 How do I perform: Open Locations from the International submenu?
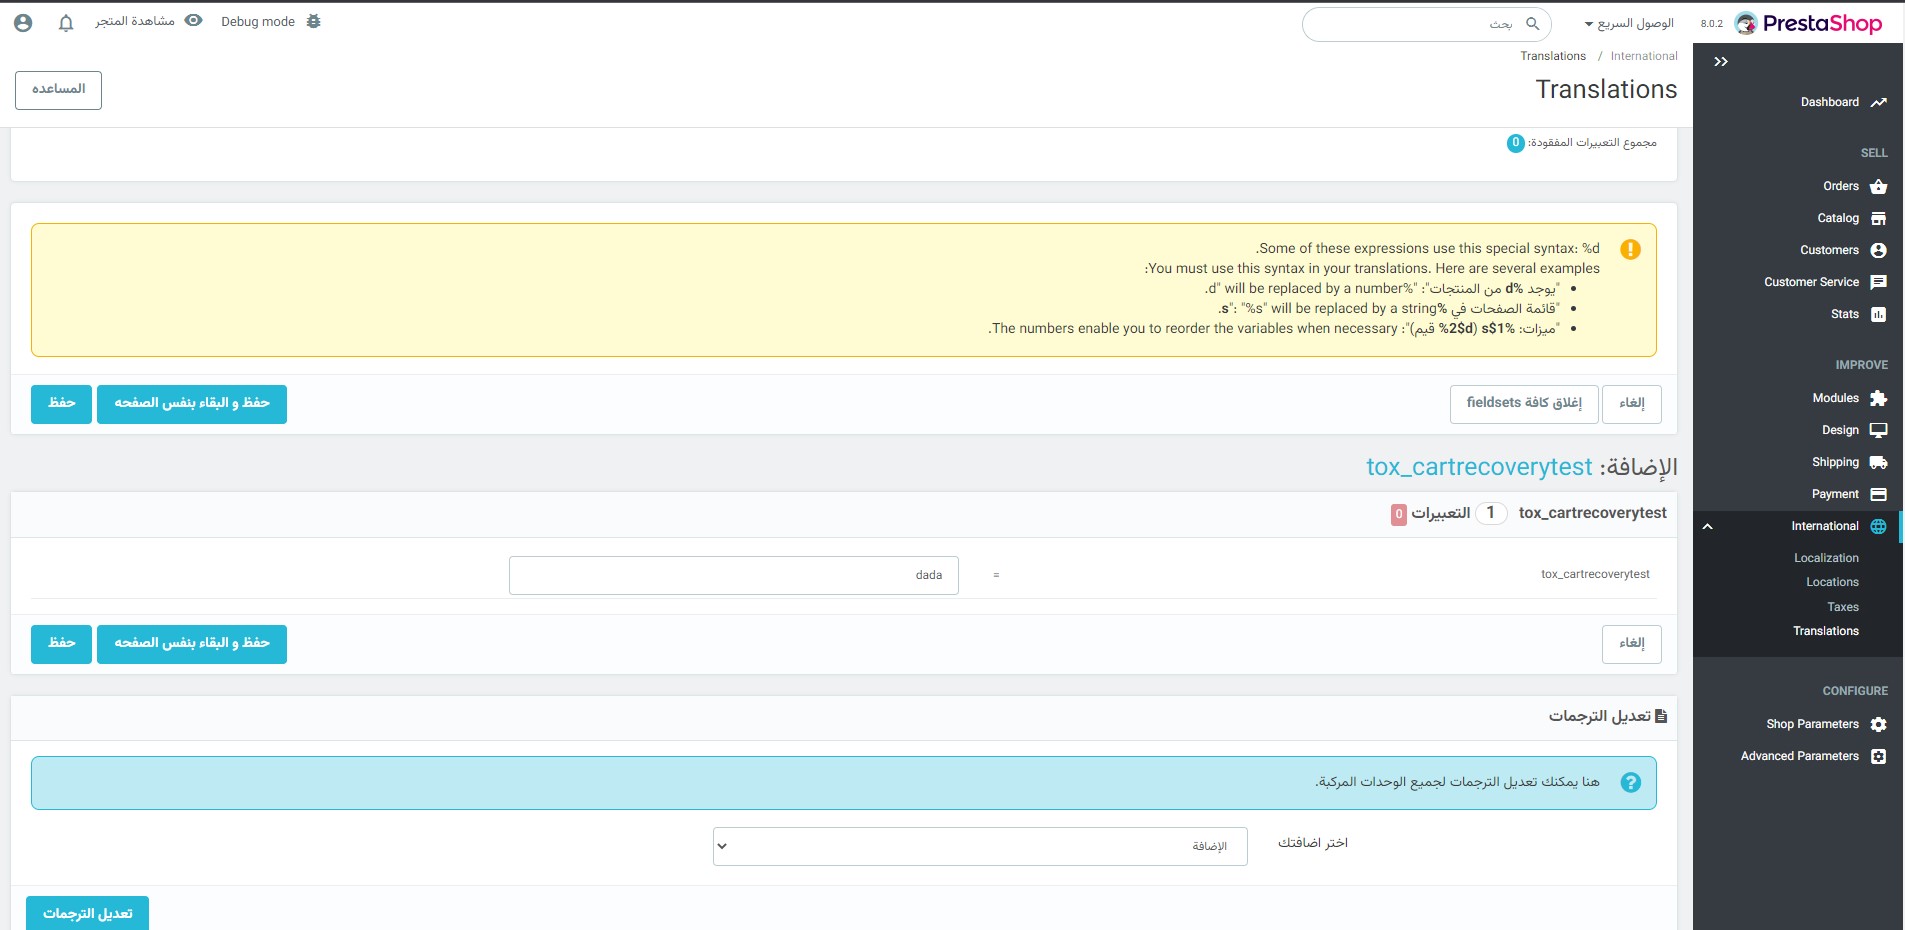1833,582
